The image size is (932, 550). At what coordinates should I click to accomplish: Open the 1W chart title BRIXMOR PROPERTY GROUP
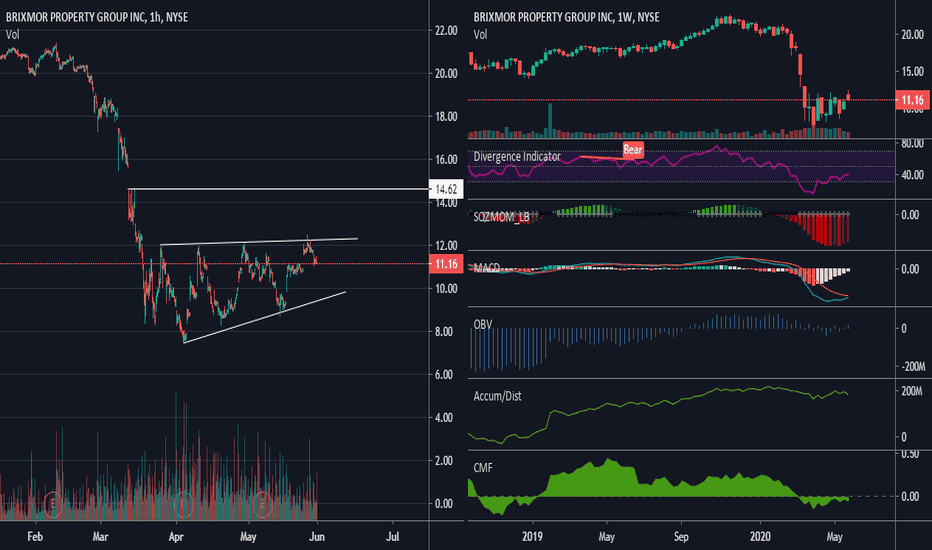tap(566, 17)
